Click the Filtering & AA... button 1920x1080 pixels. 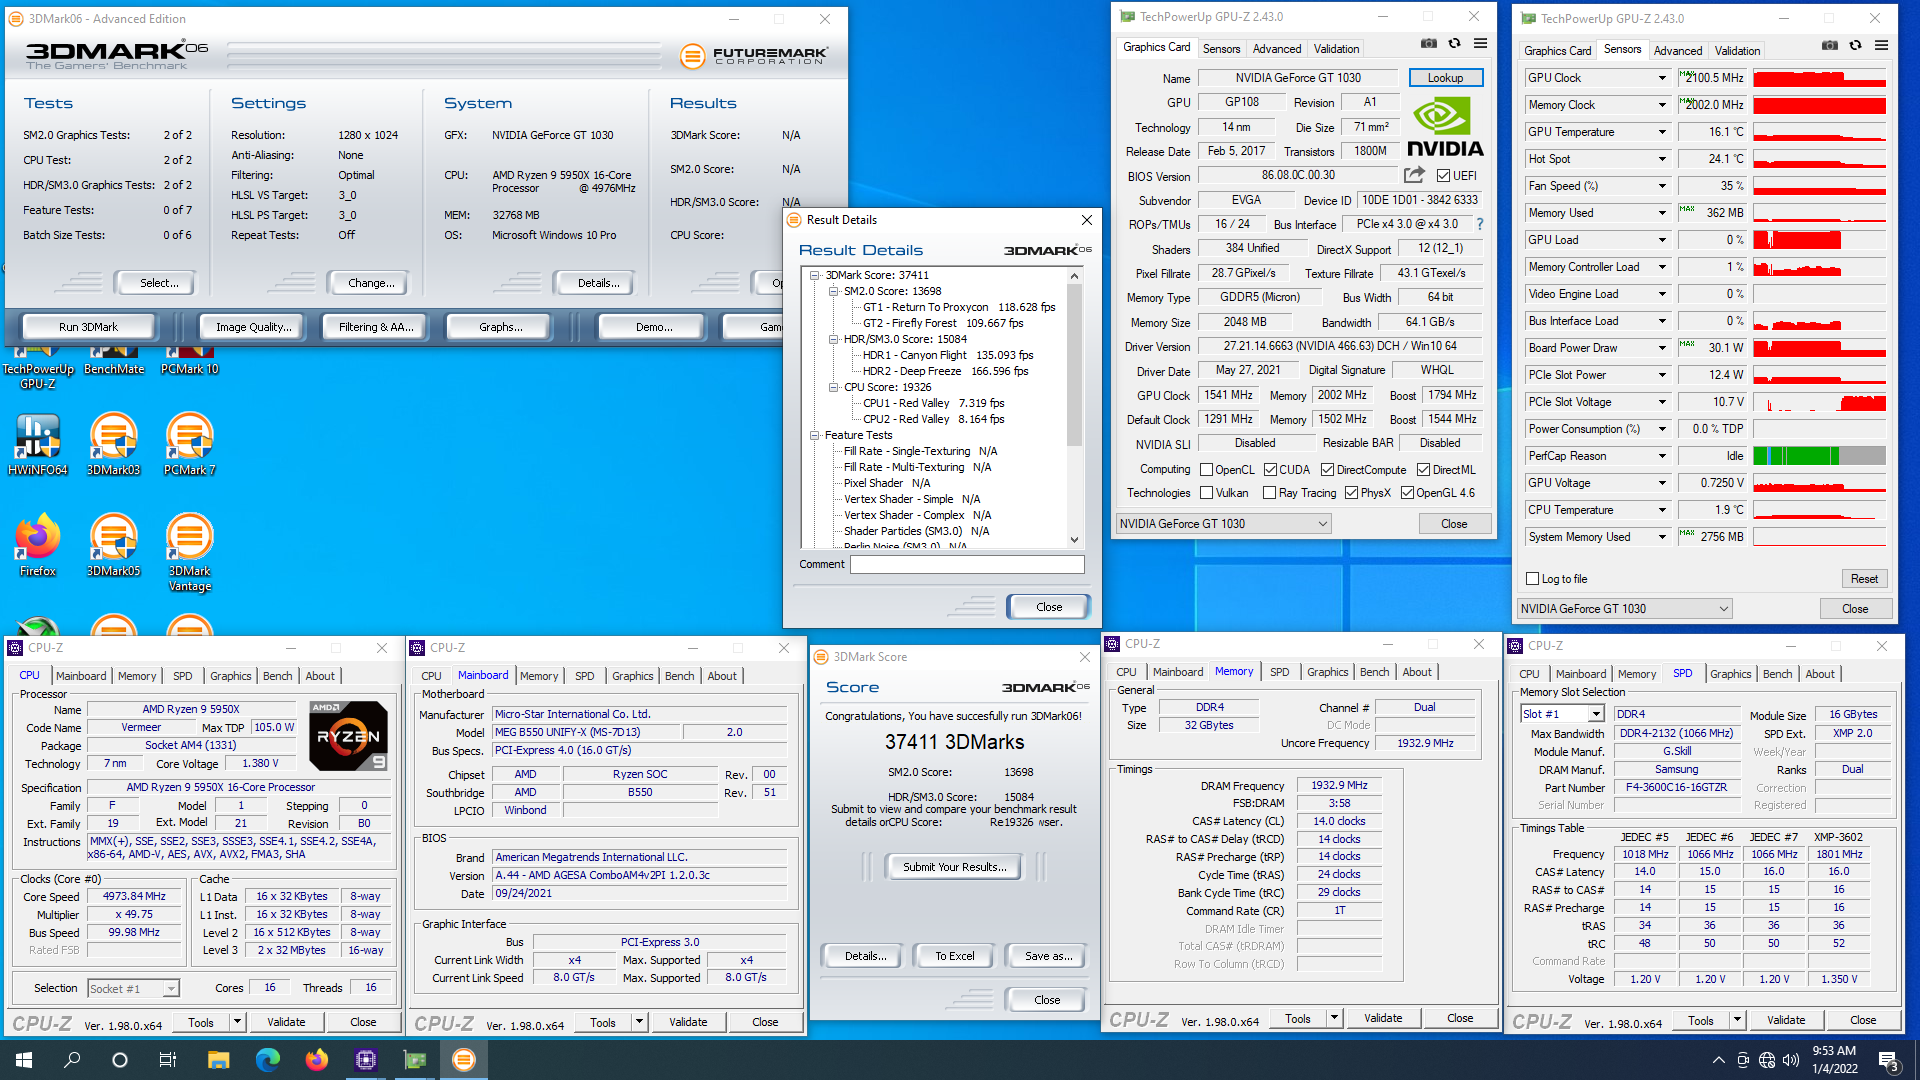coord(375,327)
